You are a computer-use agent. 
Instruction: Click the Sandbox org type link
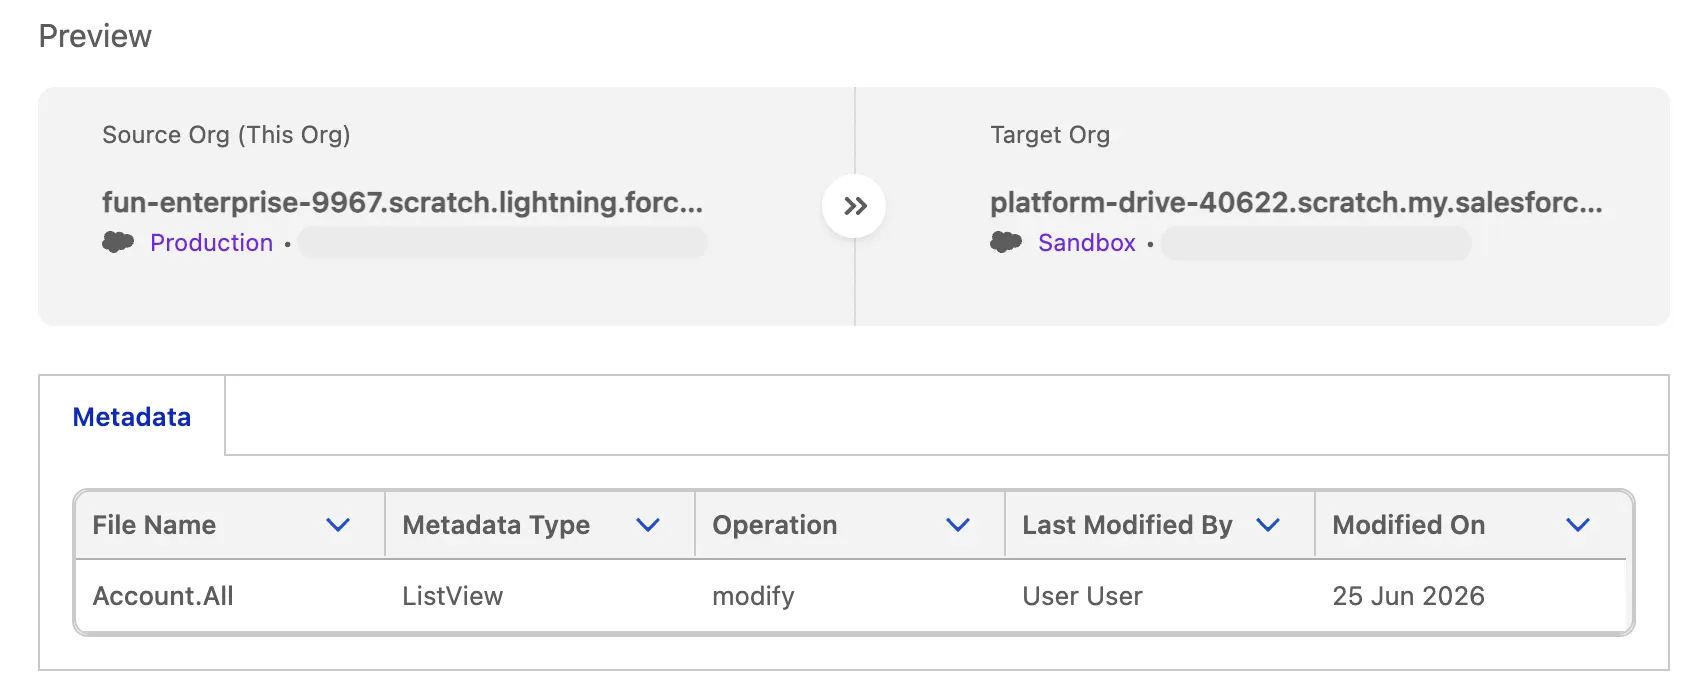pos(1087,243)
